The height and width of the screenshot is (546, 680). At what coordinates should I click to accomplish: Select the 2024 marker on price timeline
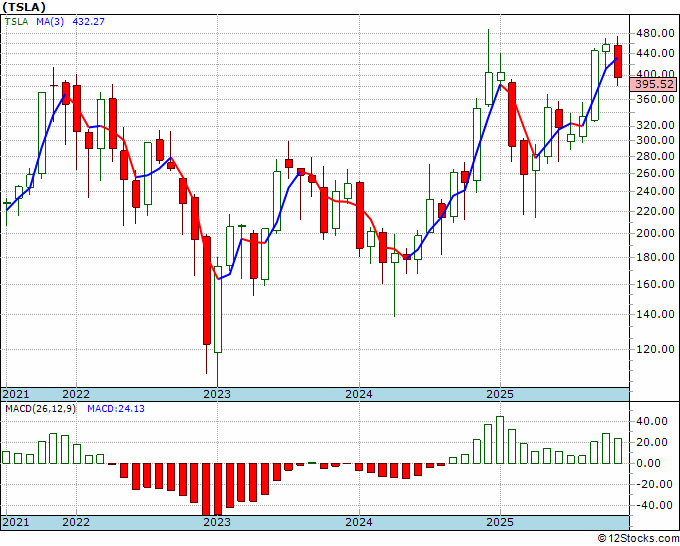359,394
